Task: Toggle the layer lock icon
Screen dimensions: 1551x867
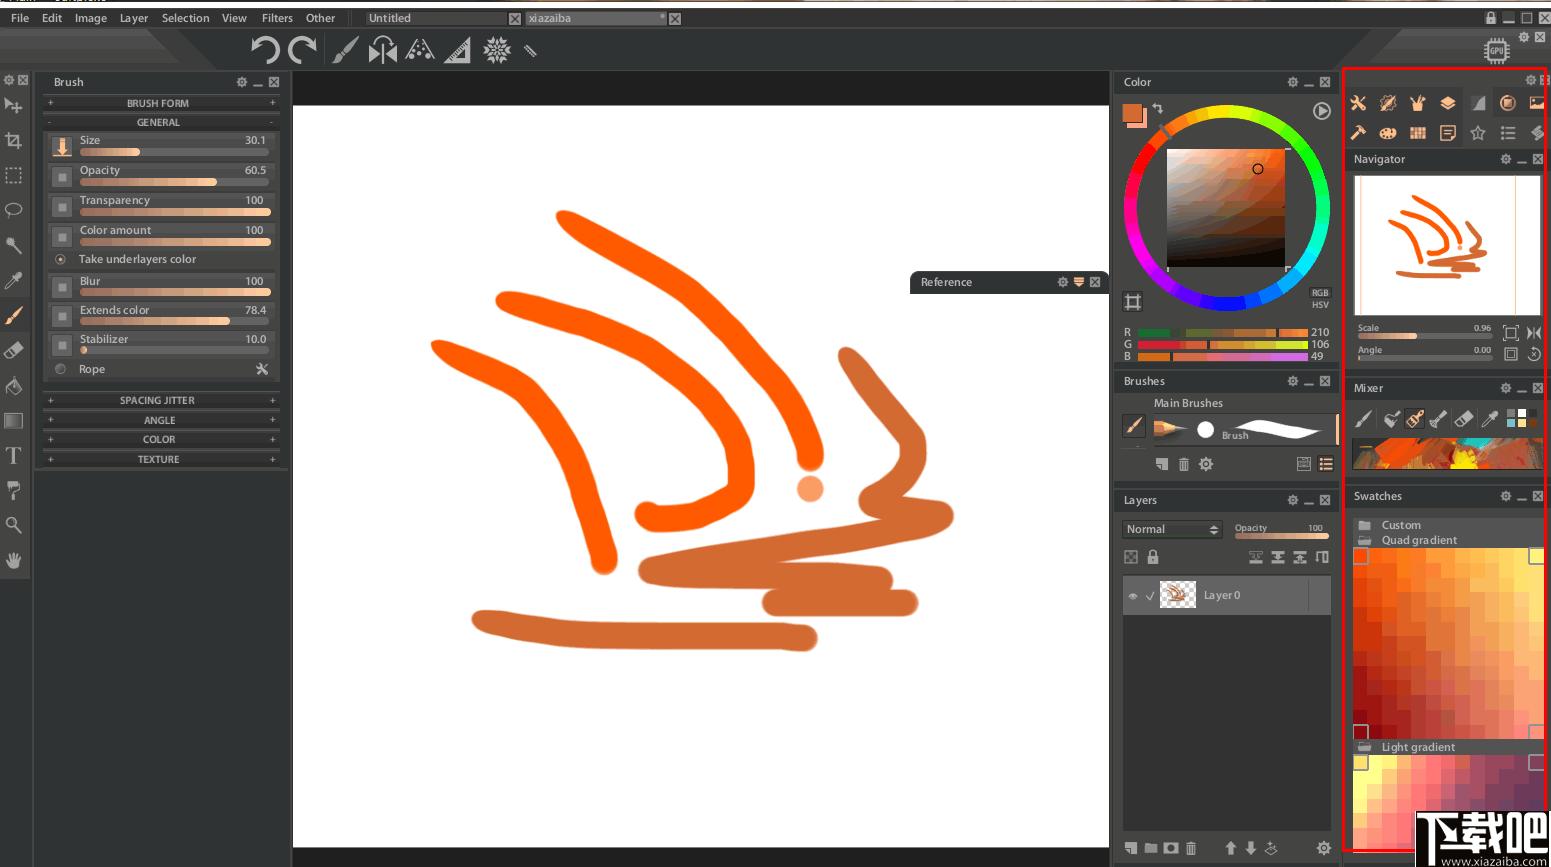Action: (x=1153, y=557)
